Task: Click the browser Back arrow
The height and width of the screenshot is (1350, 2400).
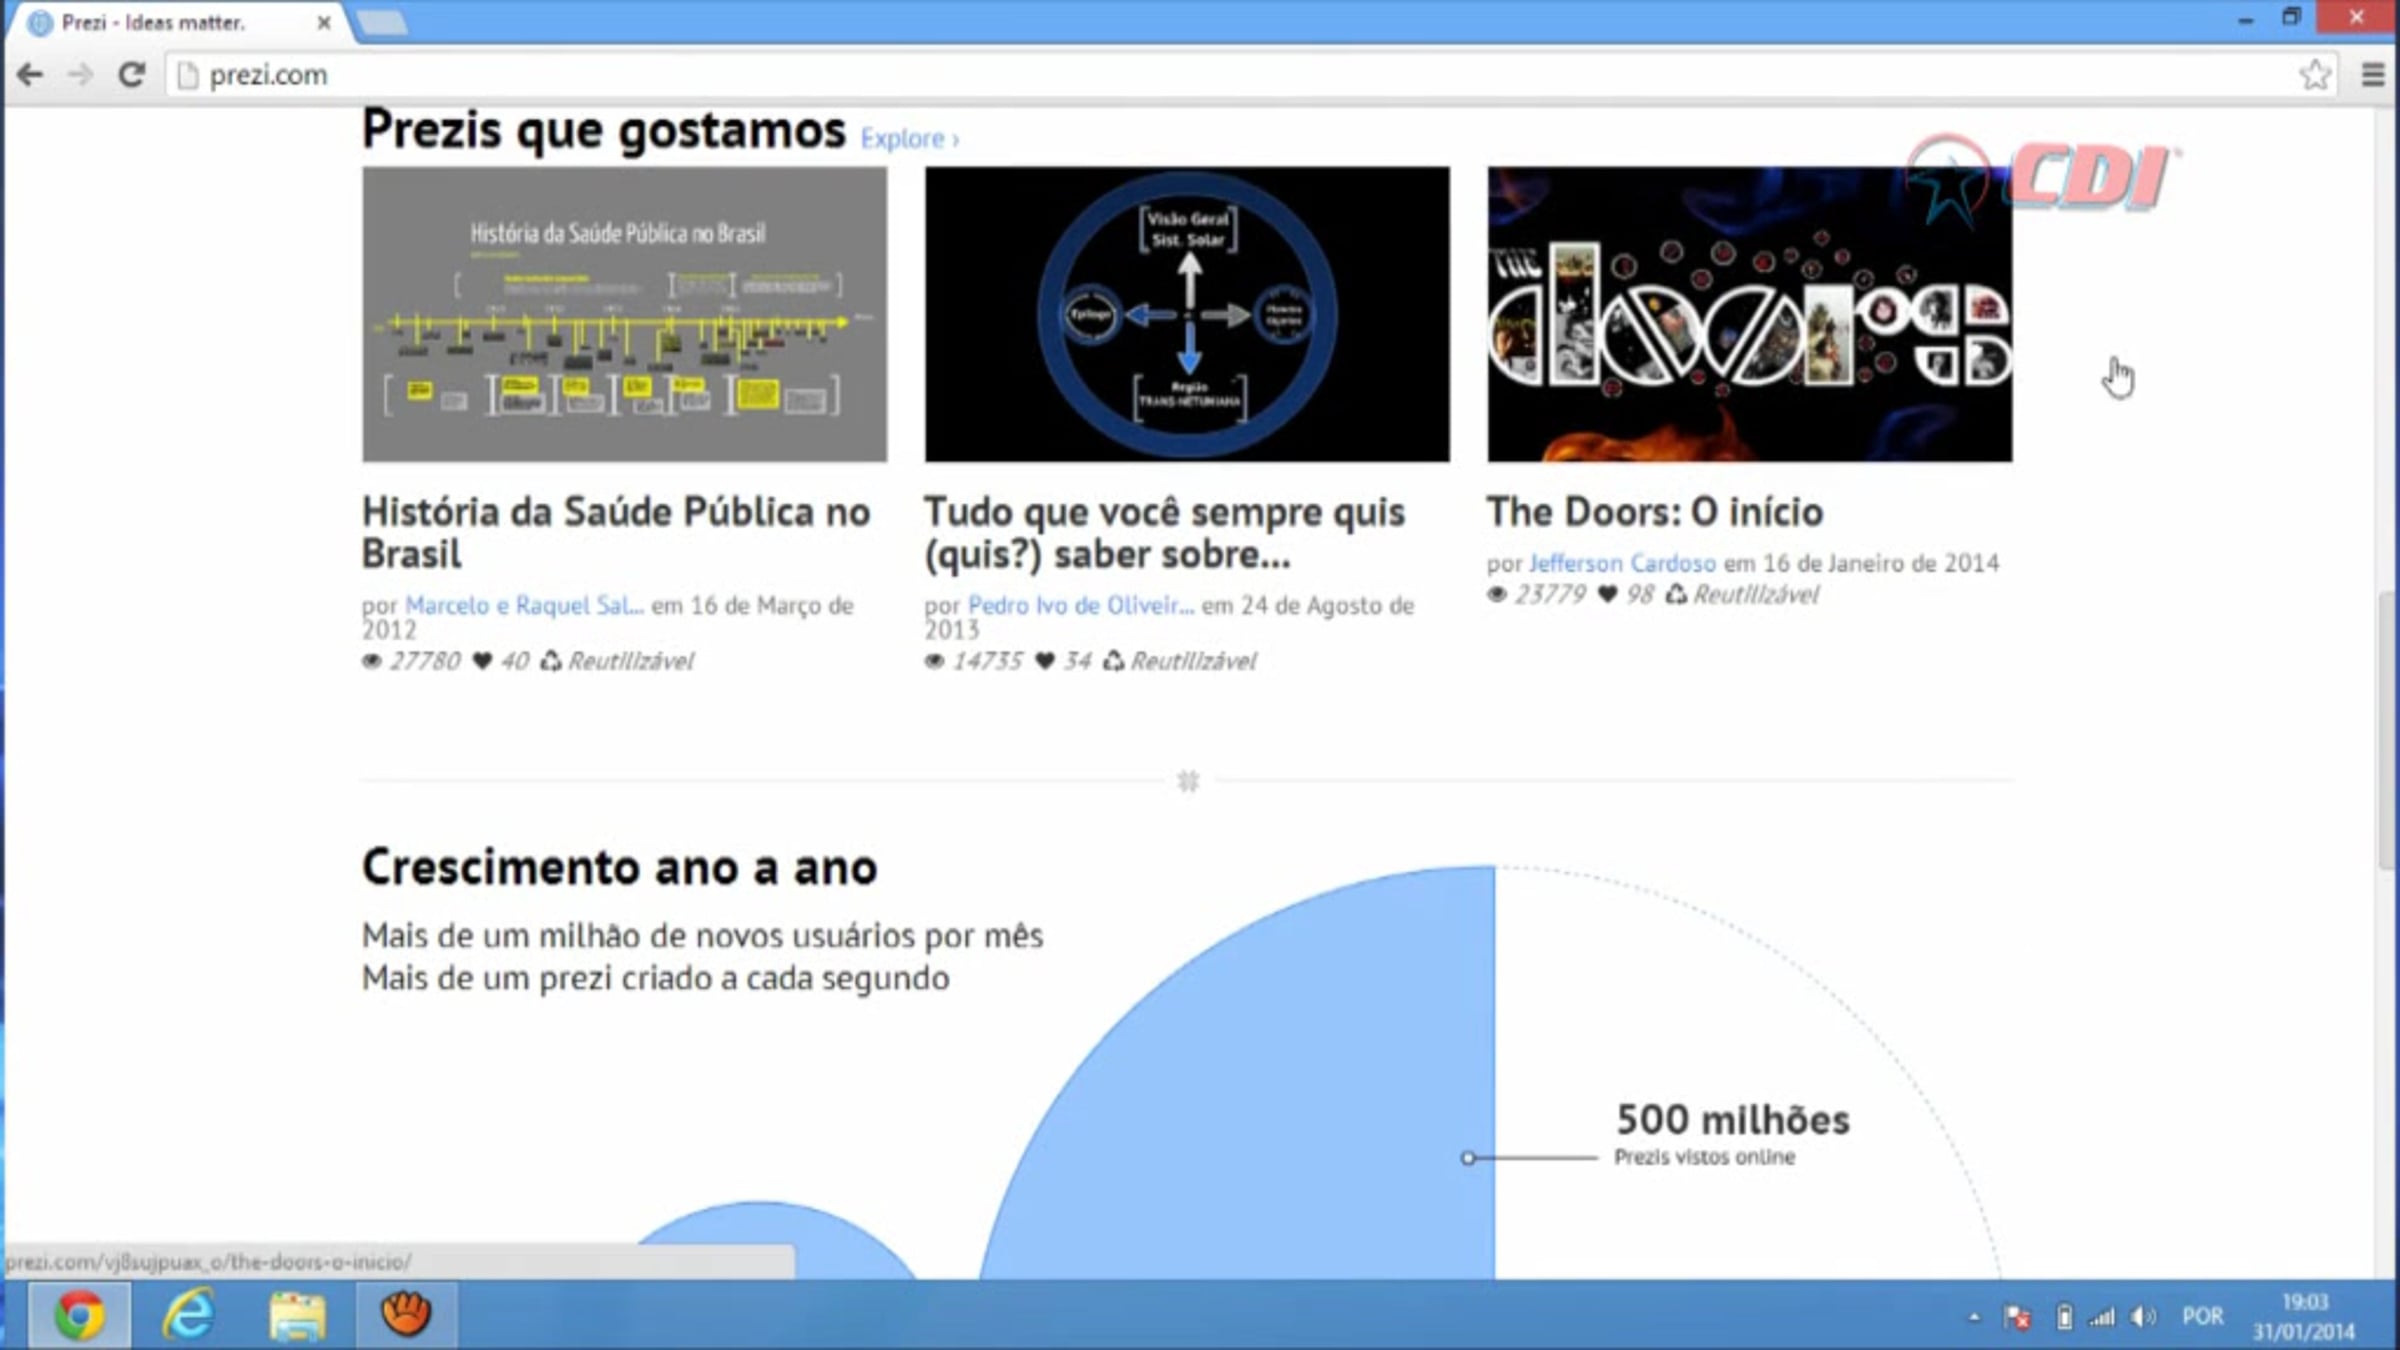Action: (x=31, y=75)
